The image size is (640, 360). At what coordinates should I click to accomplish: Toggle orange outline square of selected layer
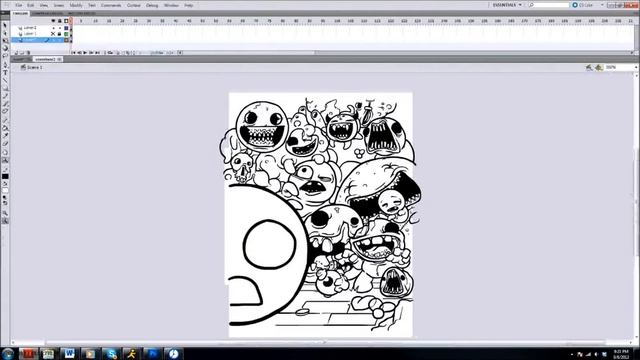pyautogui.click(x=66, y=40)
